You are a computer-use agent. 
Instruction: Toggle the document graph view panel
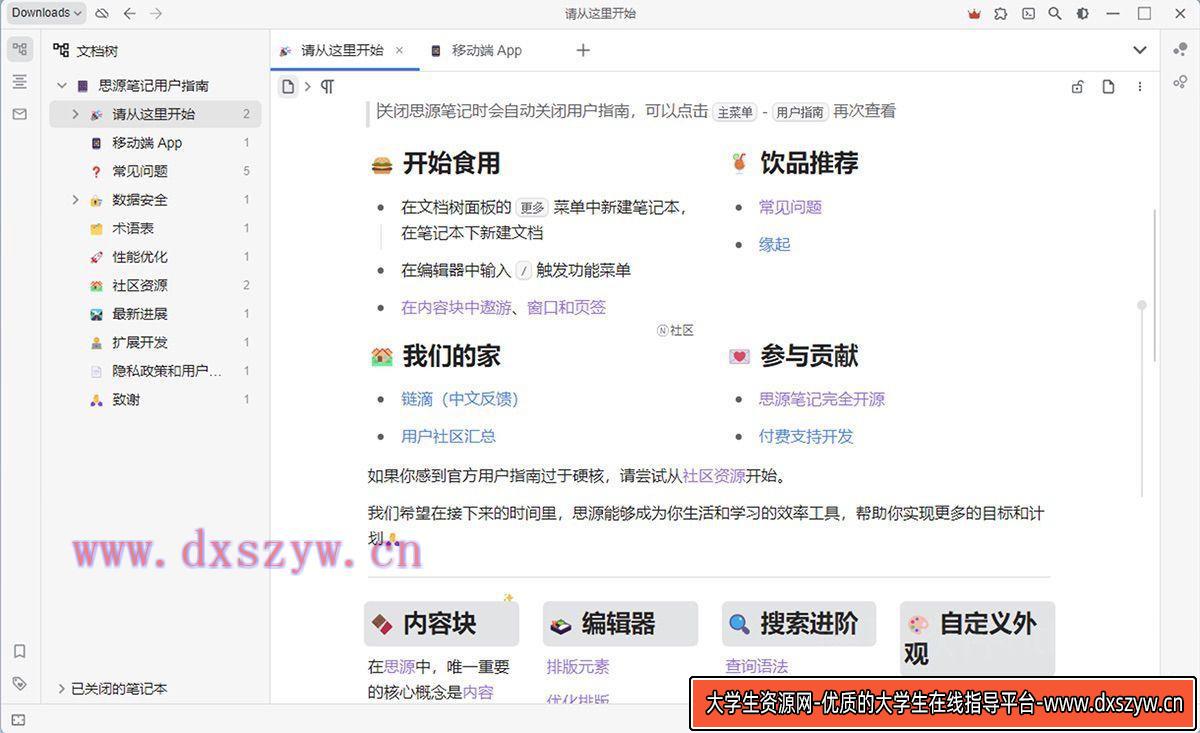click(x=1181, y=49)
